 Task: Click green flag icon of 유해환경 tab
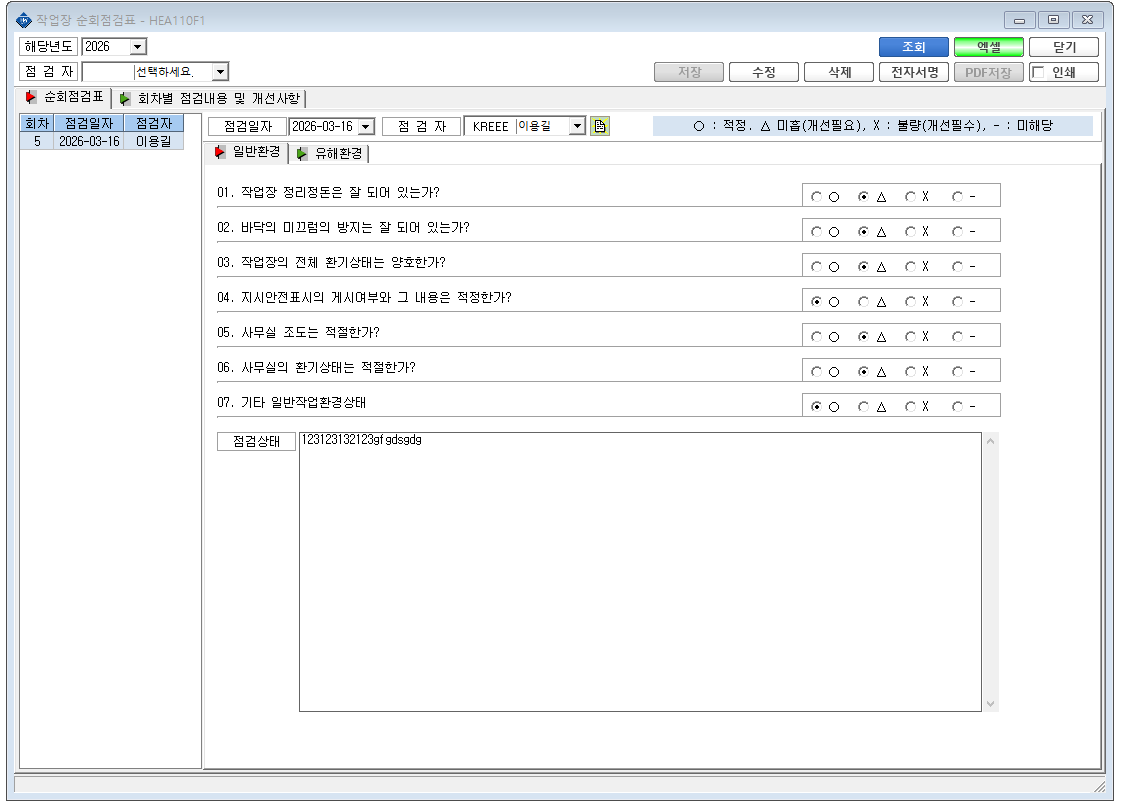click(302, 153)
